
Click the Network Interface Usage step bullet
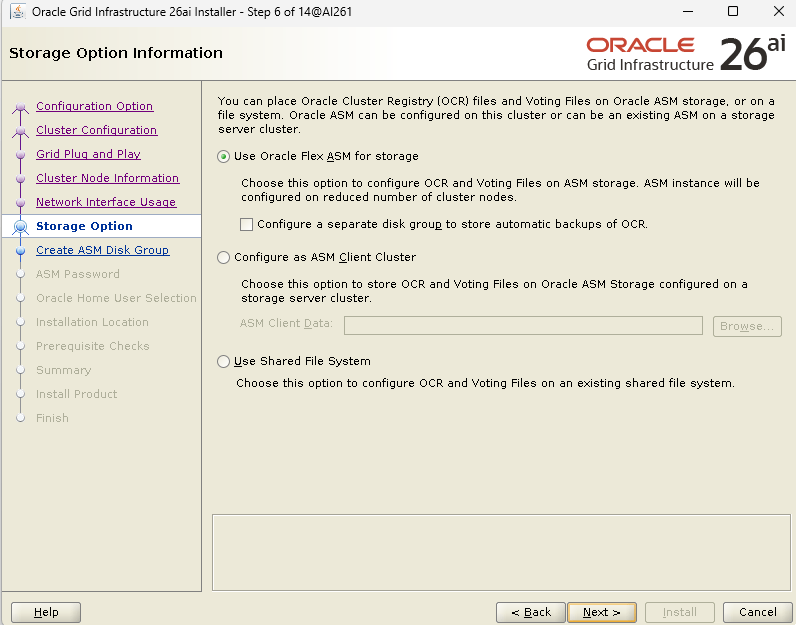point(20,203)
